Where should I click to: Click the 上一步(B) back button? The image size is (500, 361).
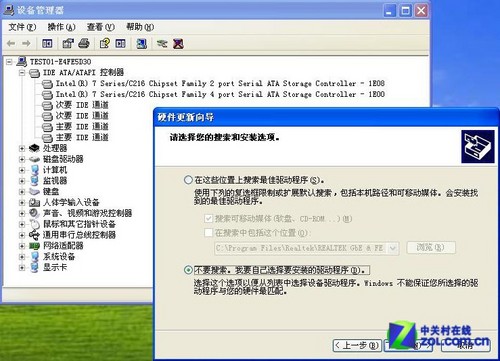(x=357, y=345)
